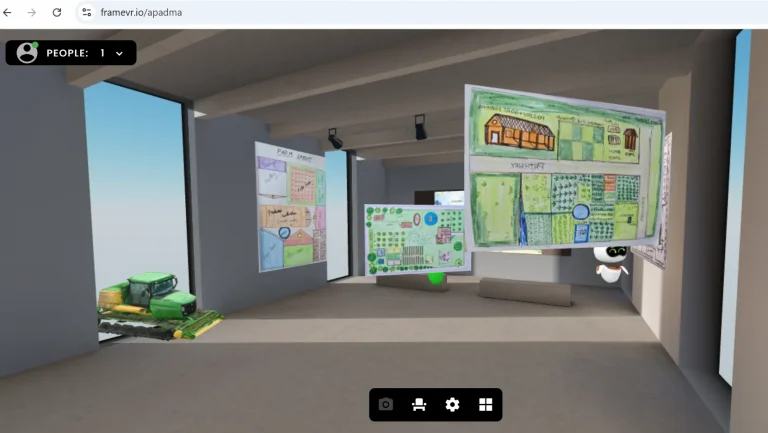Image resolution: width=768 pixels, height=433 pixels.
Task: Select the large farm map poster on right
Action: [x=563, y=167]
